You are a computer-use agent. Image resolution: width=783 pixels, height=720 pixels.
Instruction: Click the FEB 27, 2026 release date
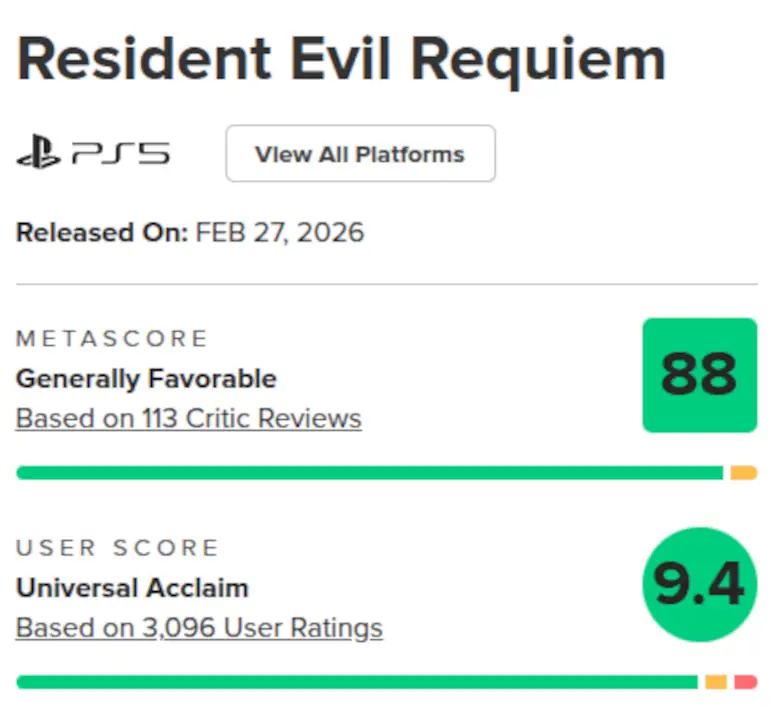(280, 233)
